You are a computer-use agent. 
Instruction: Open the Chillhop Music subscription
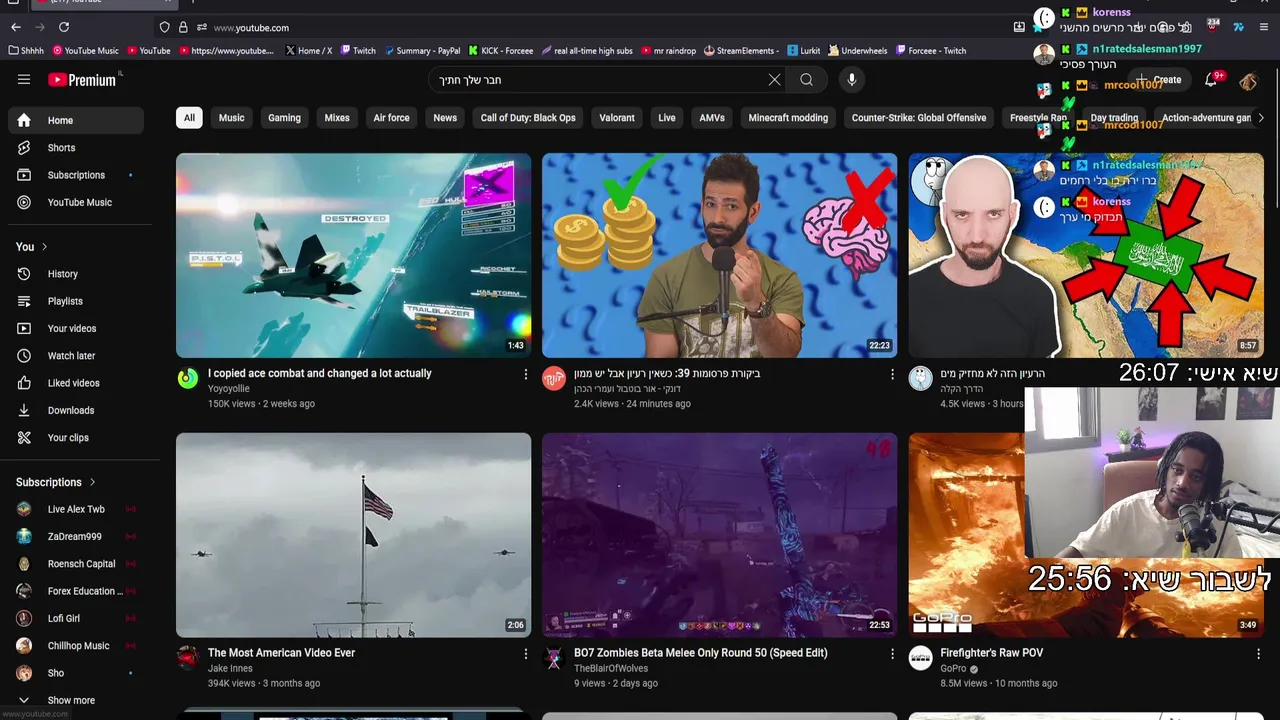(76, 646)
